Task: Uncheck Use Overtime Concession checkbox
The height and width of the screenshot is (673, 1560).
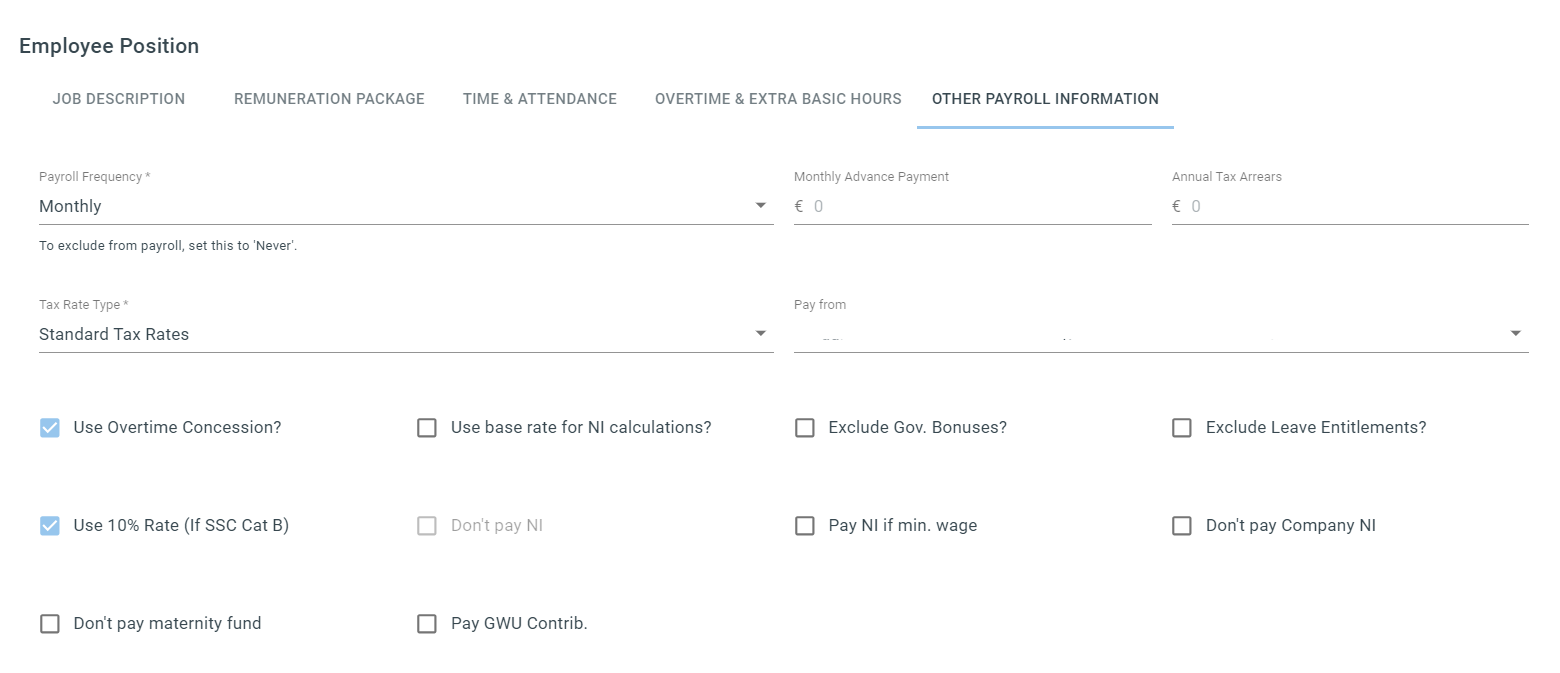Action: [x=50, y=428]
